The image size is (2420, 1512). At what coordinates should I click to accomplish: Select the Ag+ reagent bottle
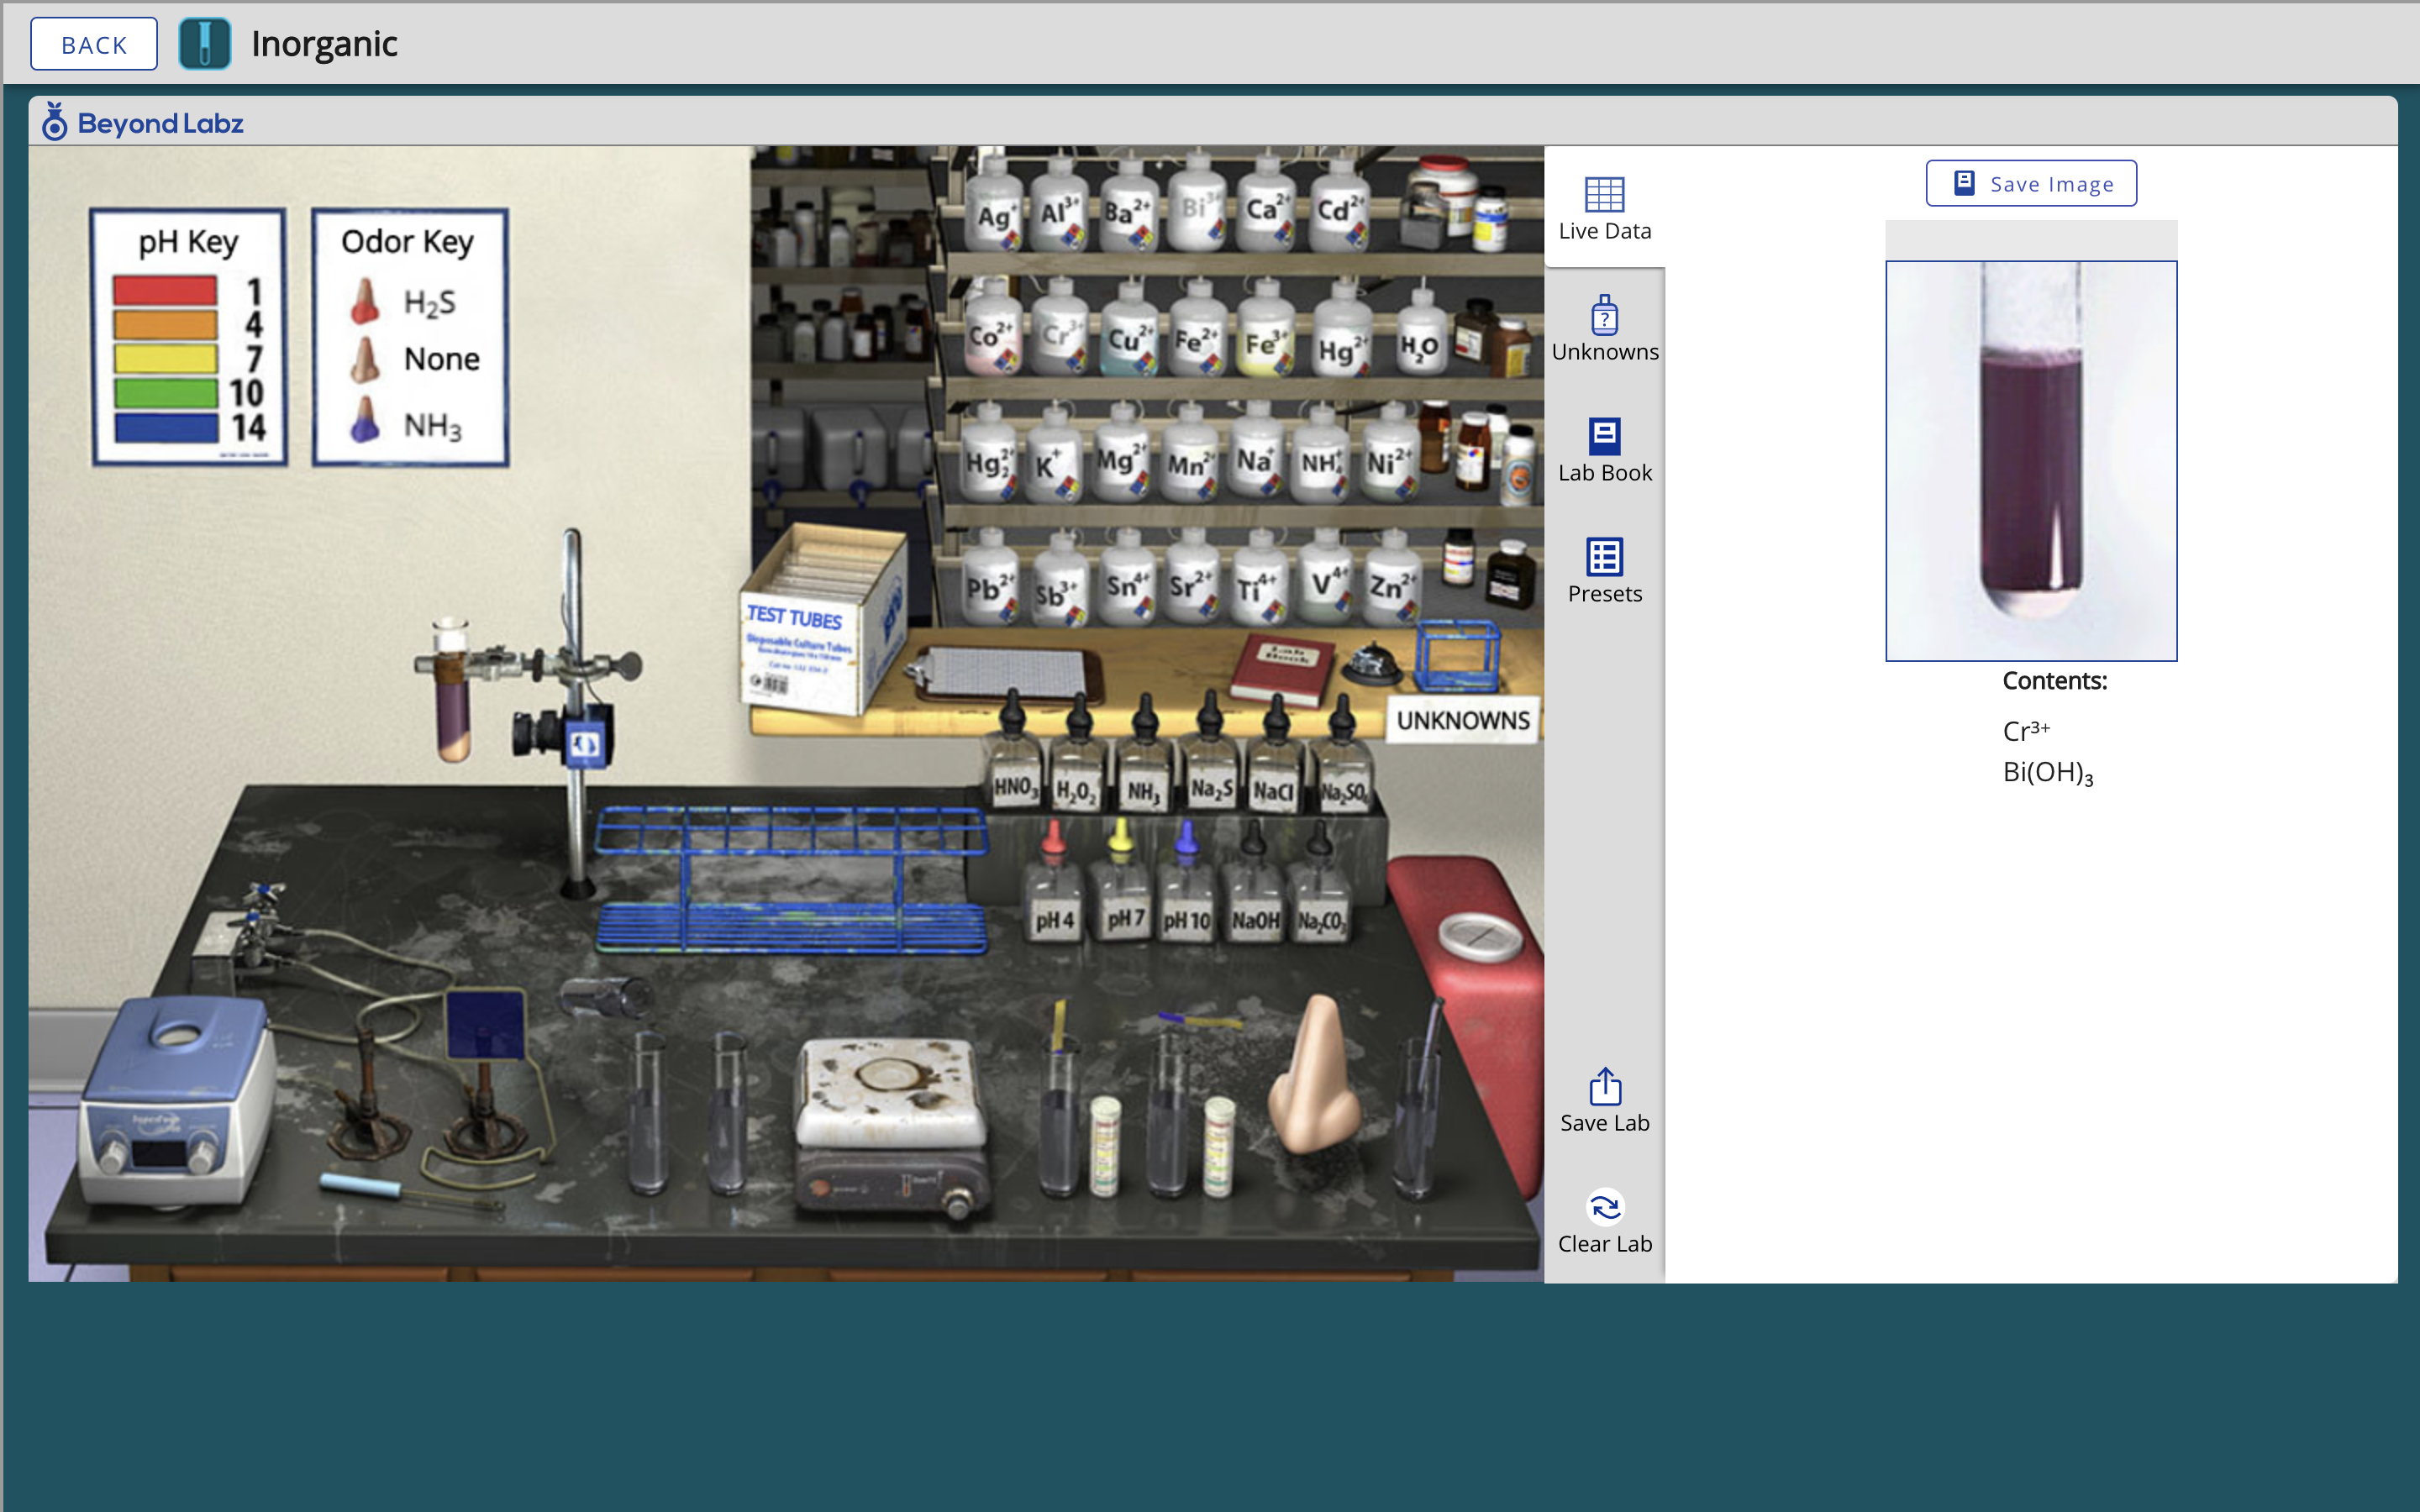coord(993,210)
